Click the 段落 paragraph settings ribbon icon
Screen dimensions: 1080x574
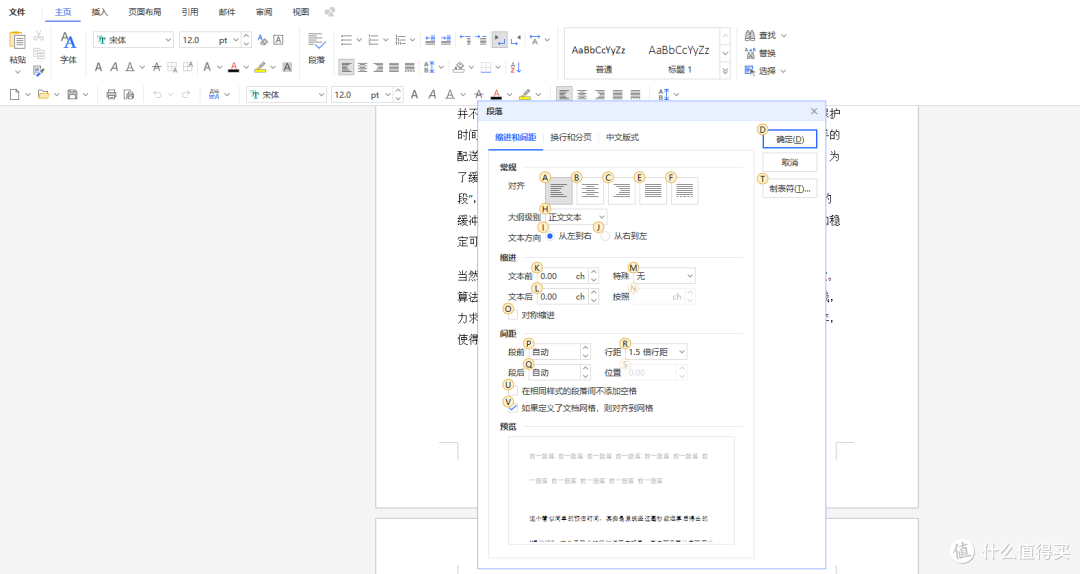tap(317, 41)
